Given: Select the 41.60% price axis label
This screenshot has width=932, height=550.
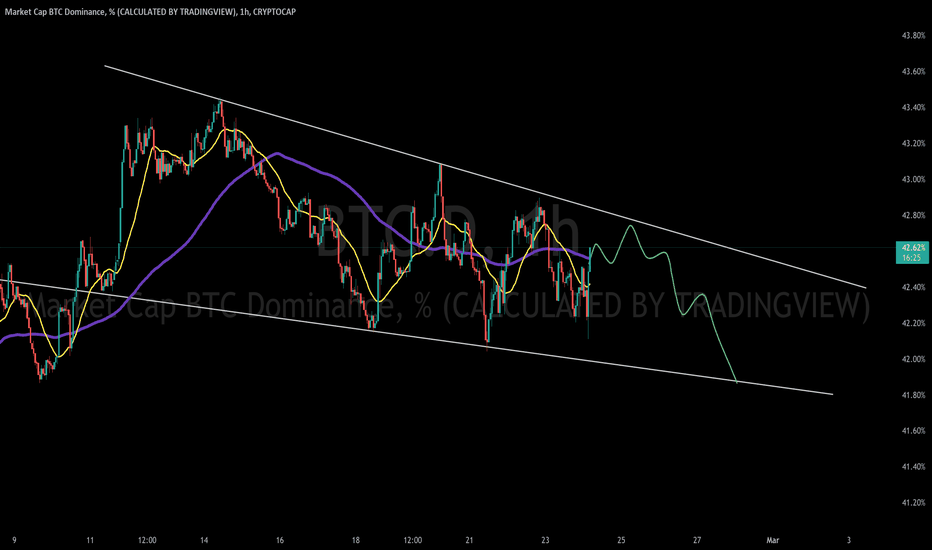Looking at the screenshot, I should pyautogui.click(x=914, y=430).
